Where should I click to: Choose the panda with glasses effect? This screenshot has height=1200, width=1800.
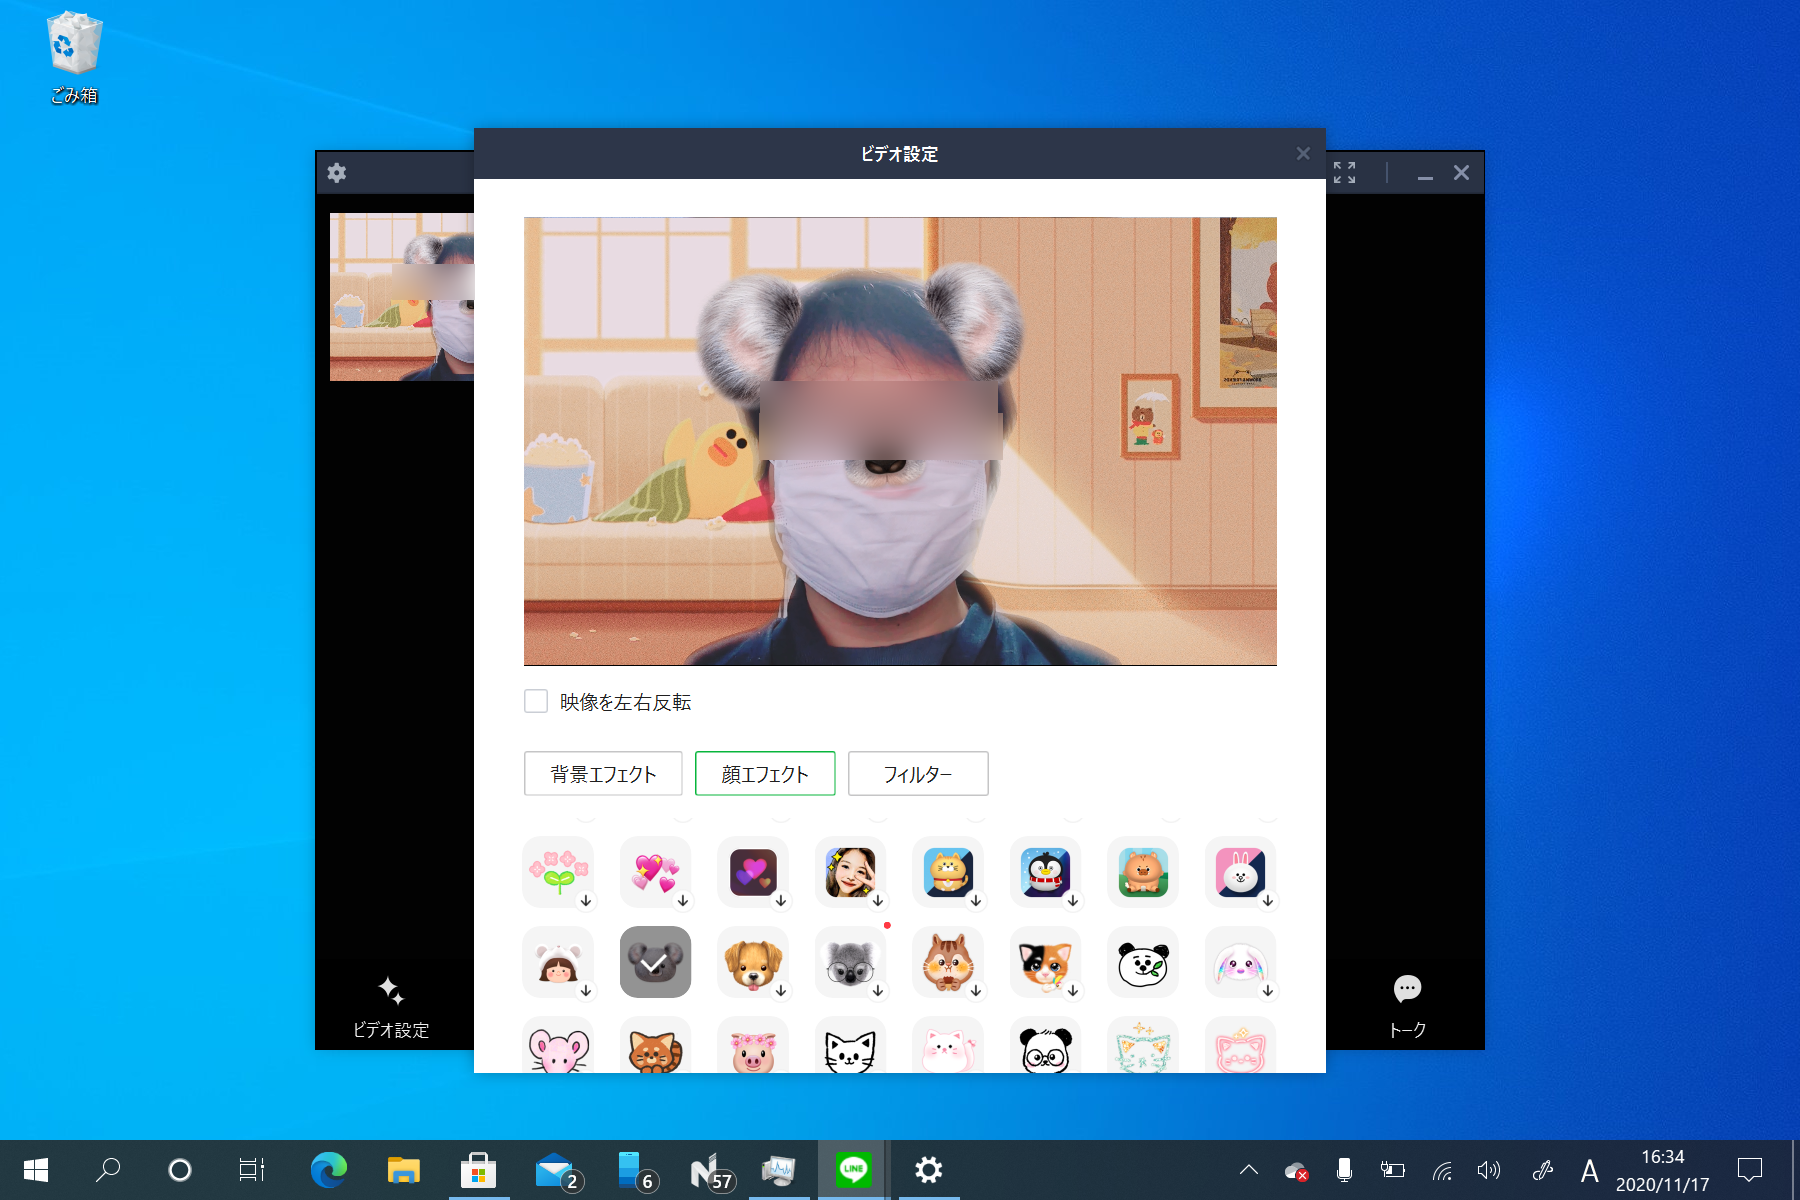coord(1045,1045)
